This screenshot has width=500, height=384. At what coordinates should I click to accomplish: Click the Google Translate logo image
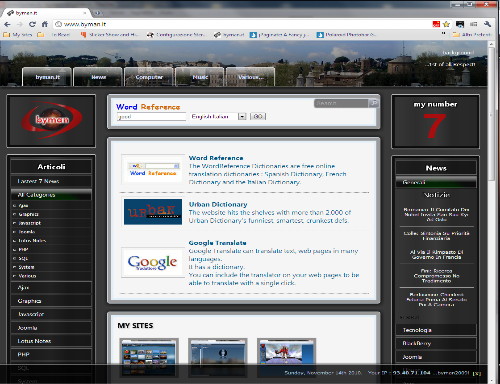click(x=153, y=263)
